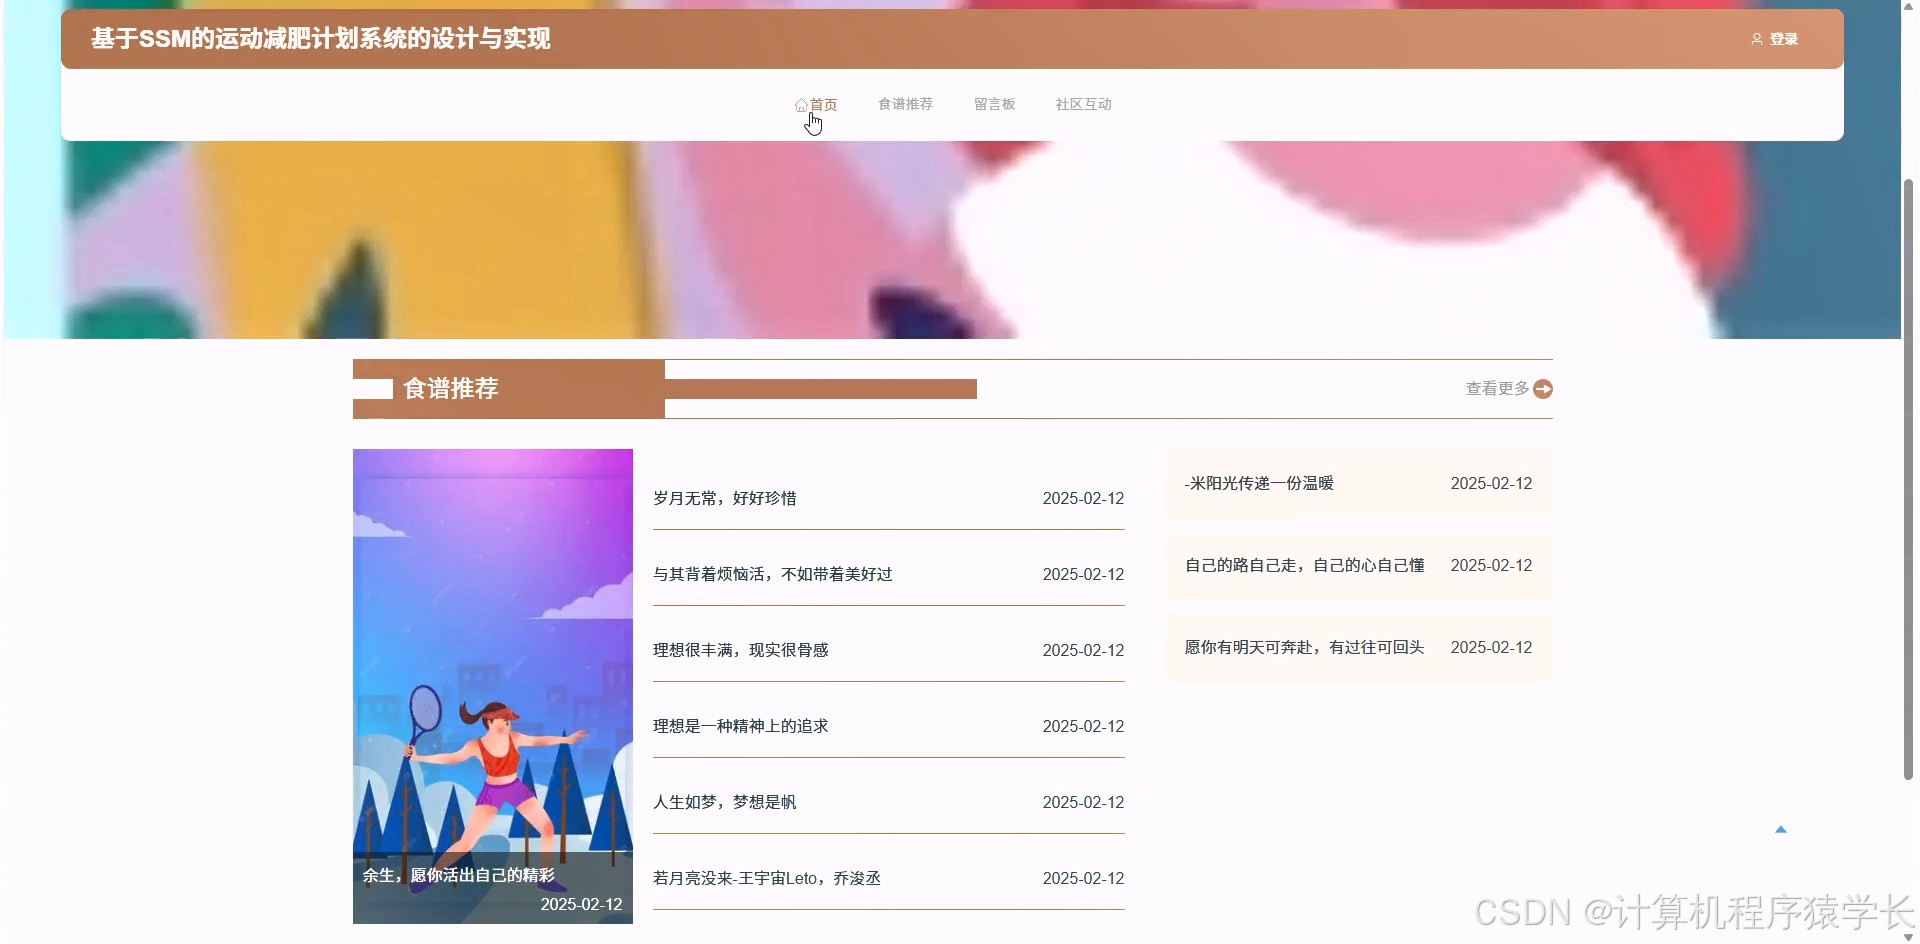Select the home icon next to 首页
Viewport: 1920px width, 944px height.
pos(801,104)
